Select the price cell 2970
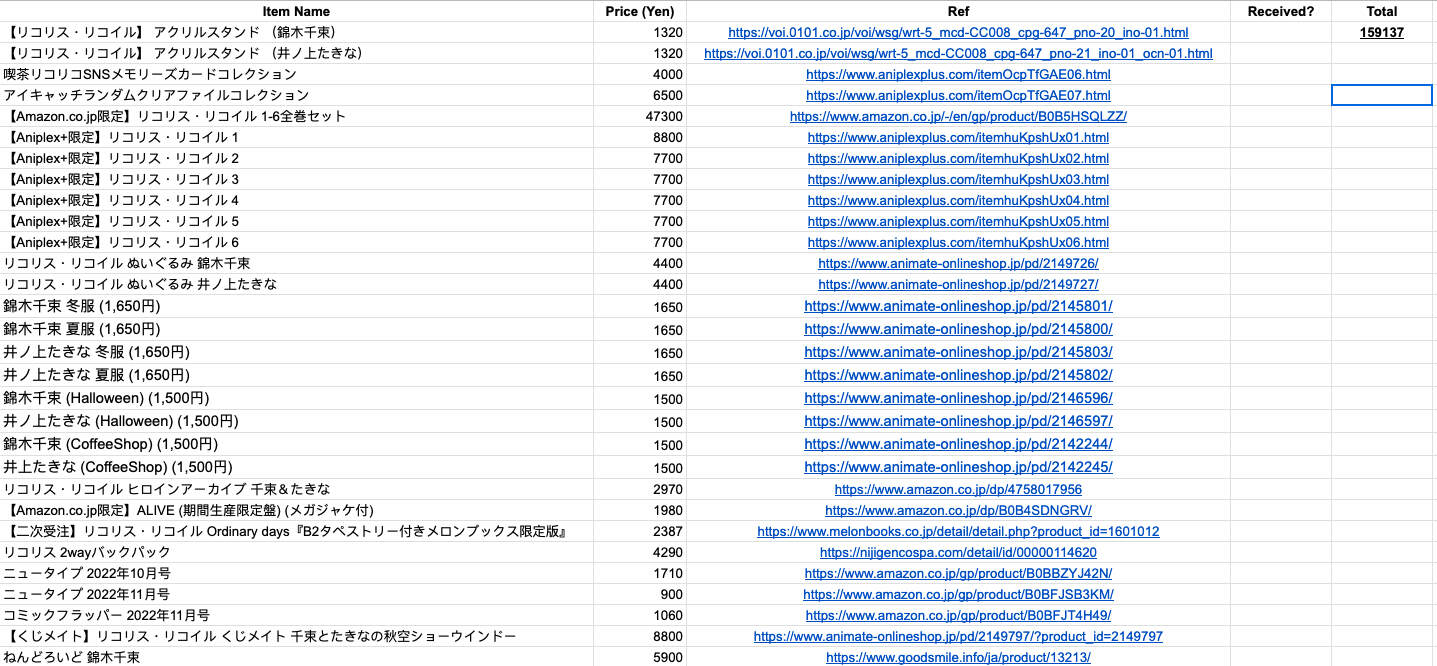1437x666 pixels. click(640, 490)
